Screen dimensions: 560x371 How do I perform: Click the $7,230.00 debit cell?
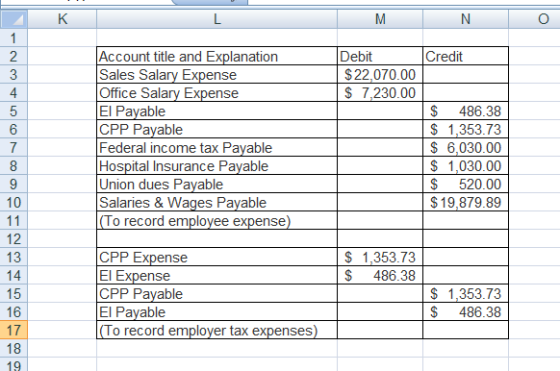380,92
